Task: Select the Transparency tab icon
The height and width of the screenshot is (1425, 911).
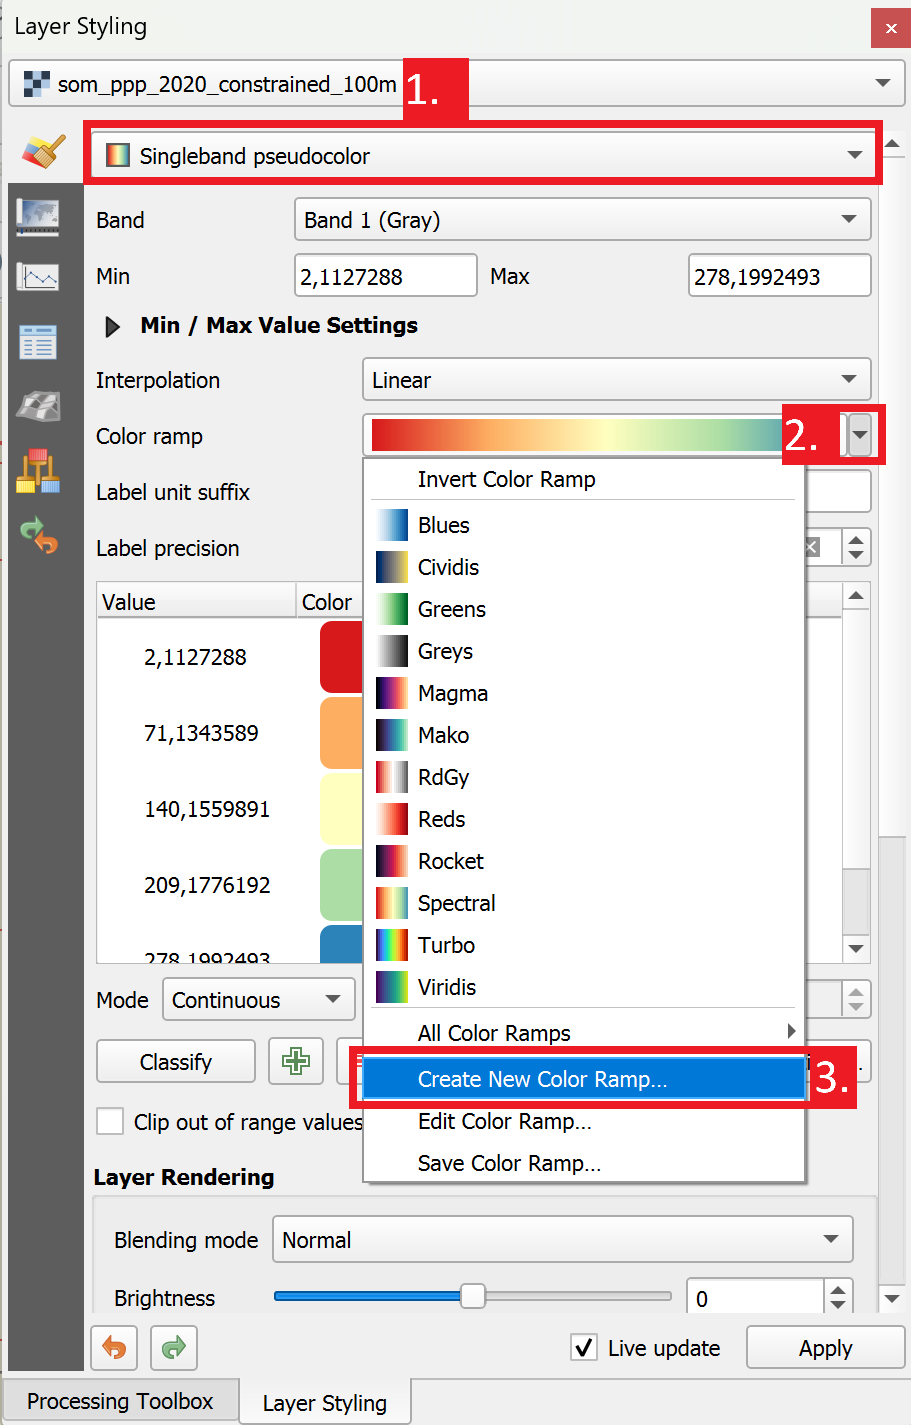Action: click(38, 217)
